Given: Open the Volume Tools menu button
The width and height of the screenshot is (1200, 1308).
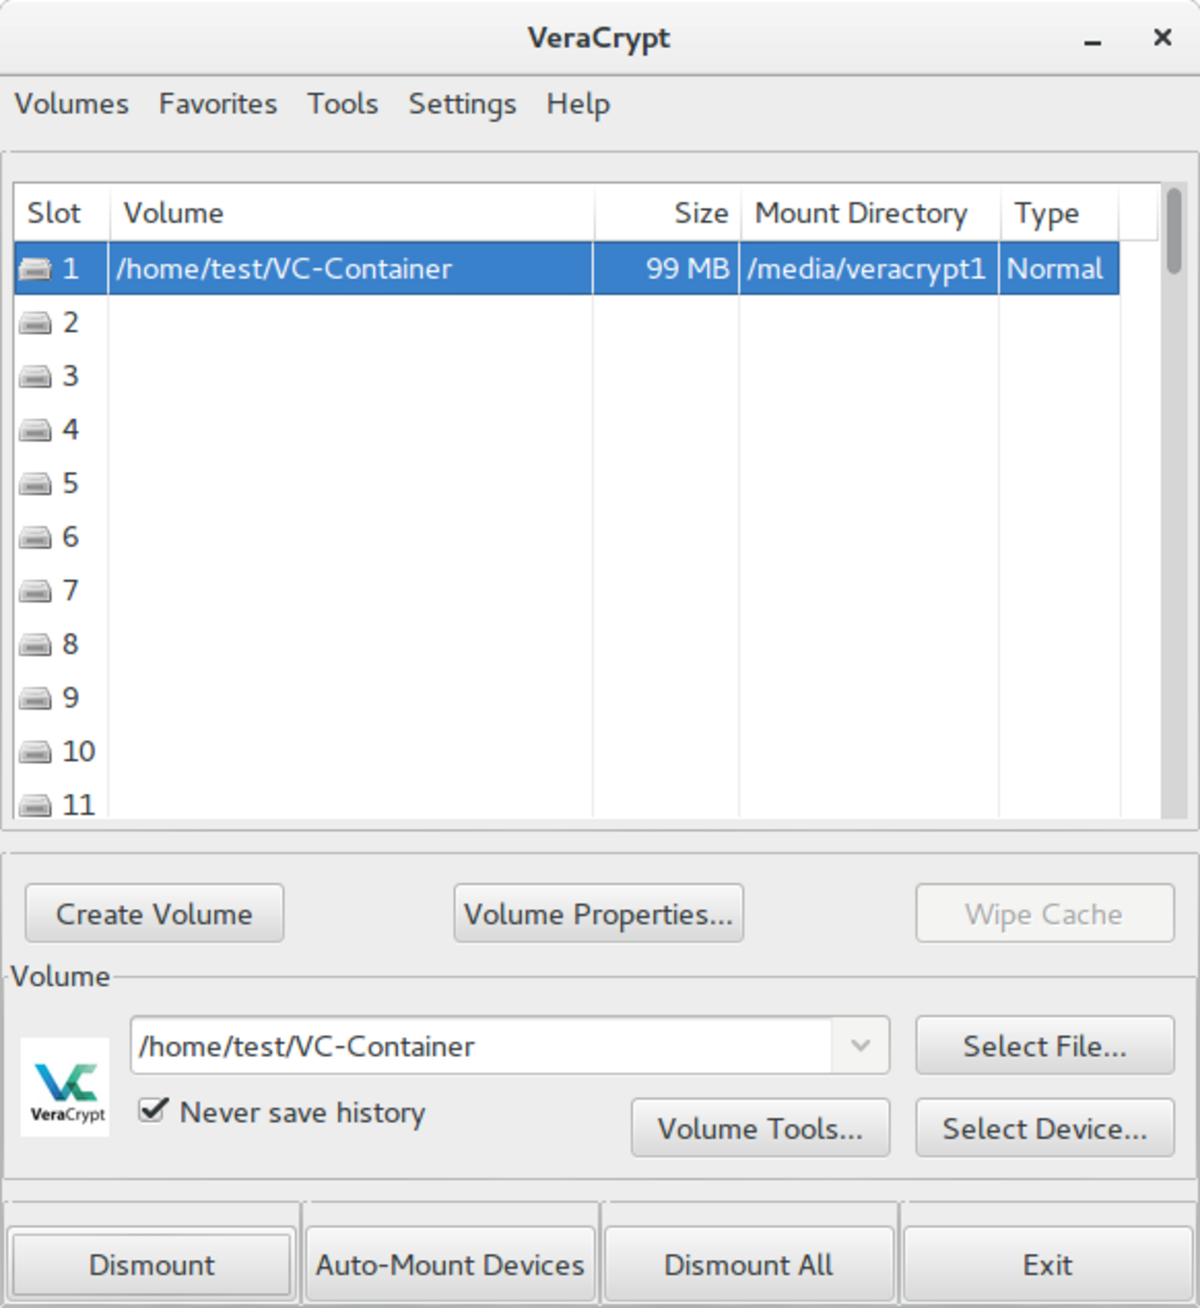Looking at the screenshot, I should tap(760, 1128).
